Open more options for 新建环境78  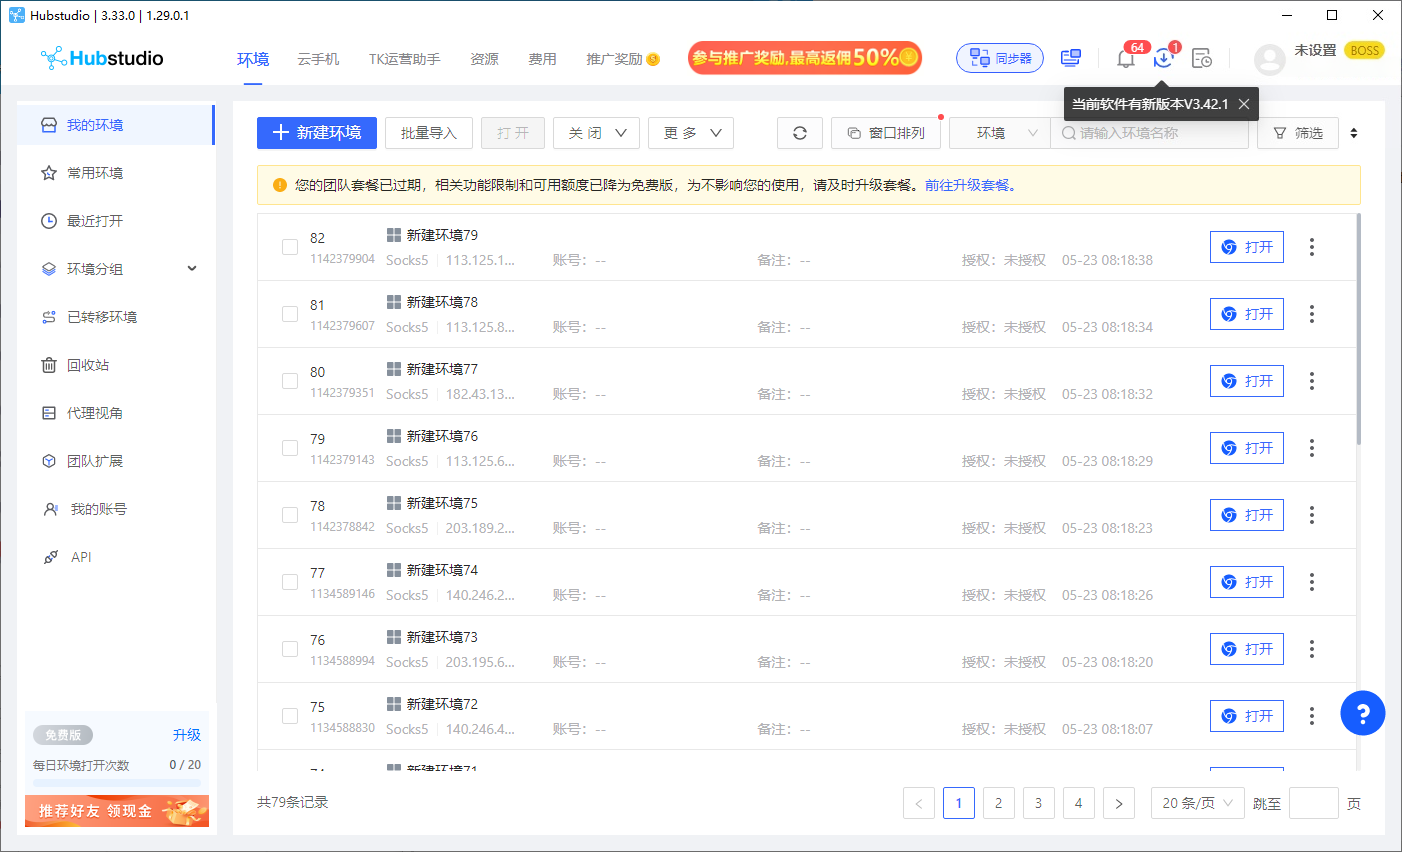[1312, 314]
